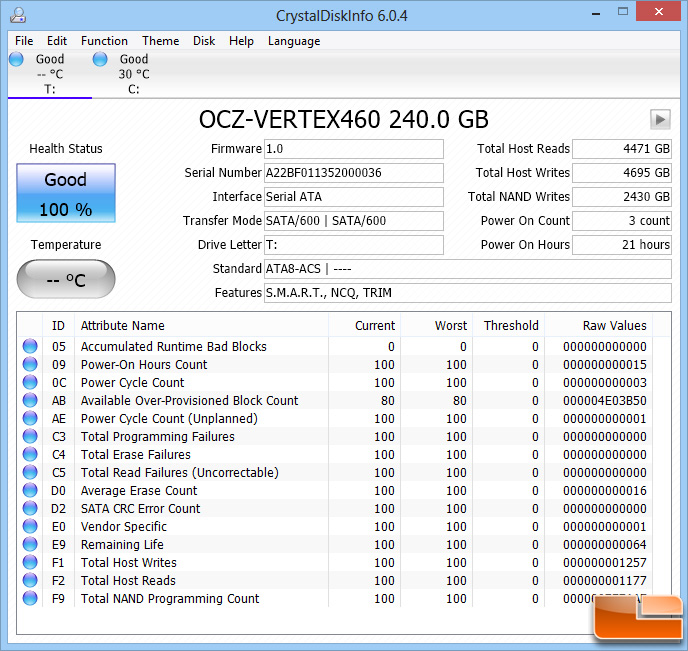Screen dimensions: 688x651
Task: Click status orb for Total Programming Failures
Action: click(x=30, y=436)
